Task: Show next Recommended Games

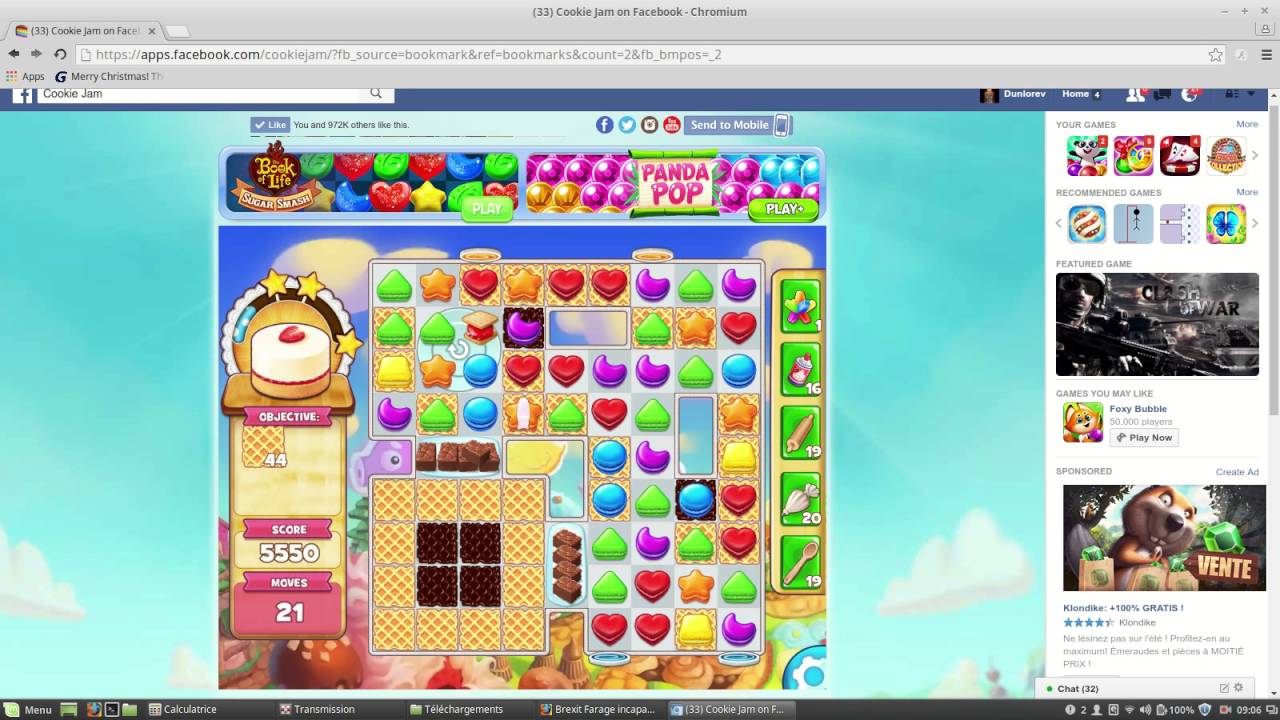Action: coord(1255,224)
